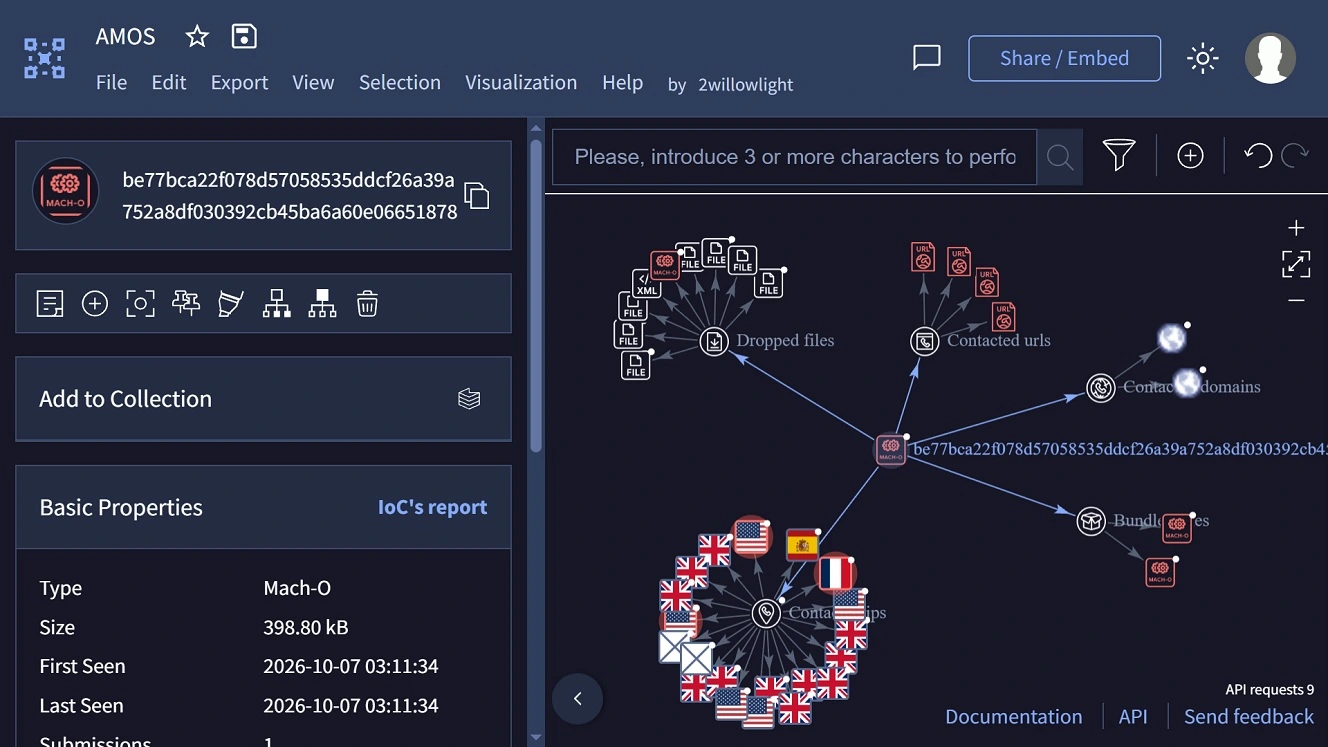This screenshot has height=747, width=1328.
Task: Center the view on the selected node
Action: coord(140,304)
